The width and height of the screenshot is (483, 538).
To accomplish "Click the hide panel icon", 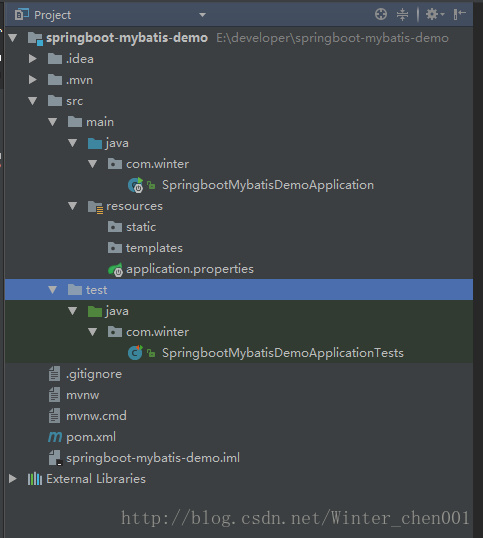I will tap(460, 14).
